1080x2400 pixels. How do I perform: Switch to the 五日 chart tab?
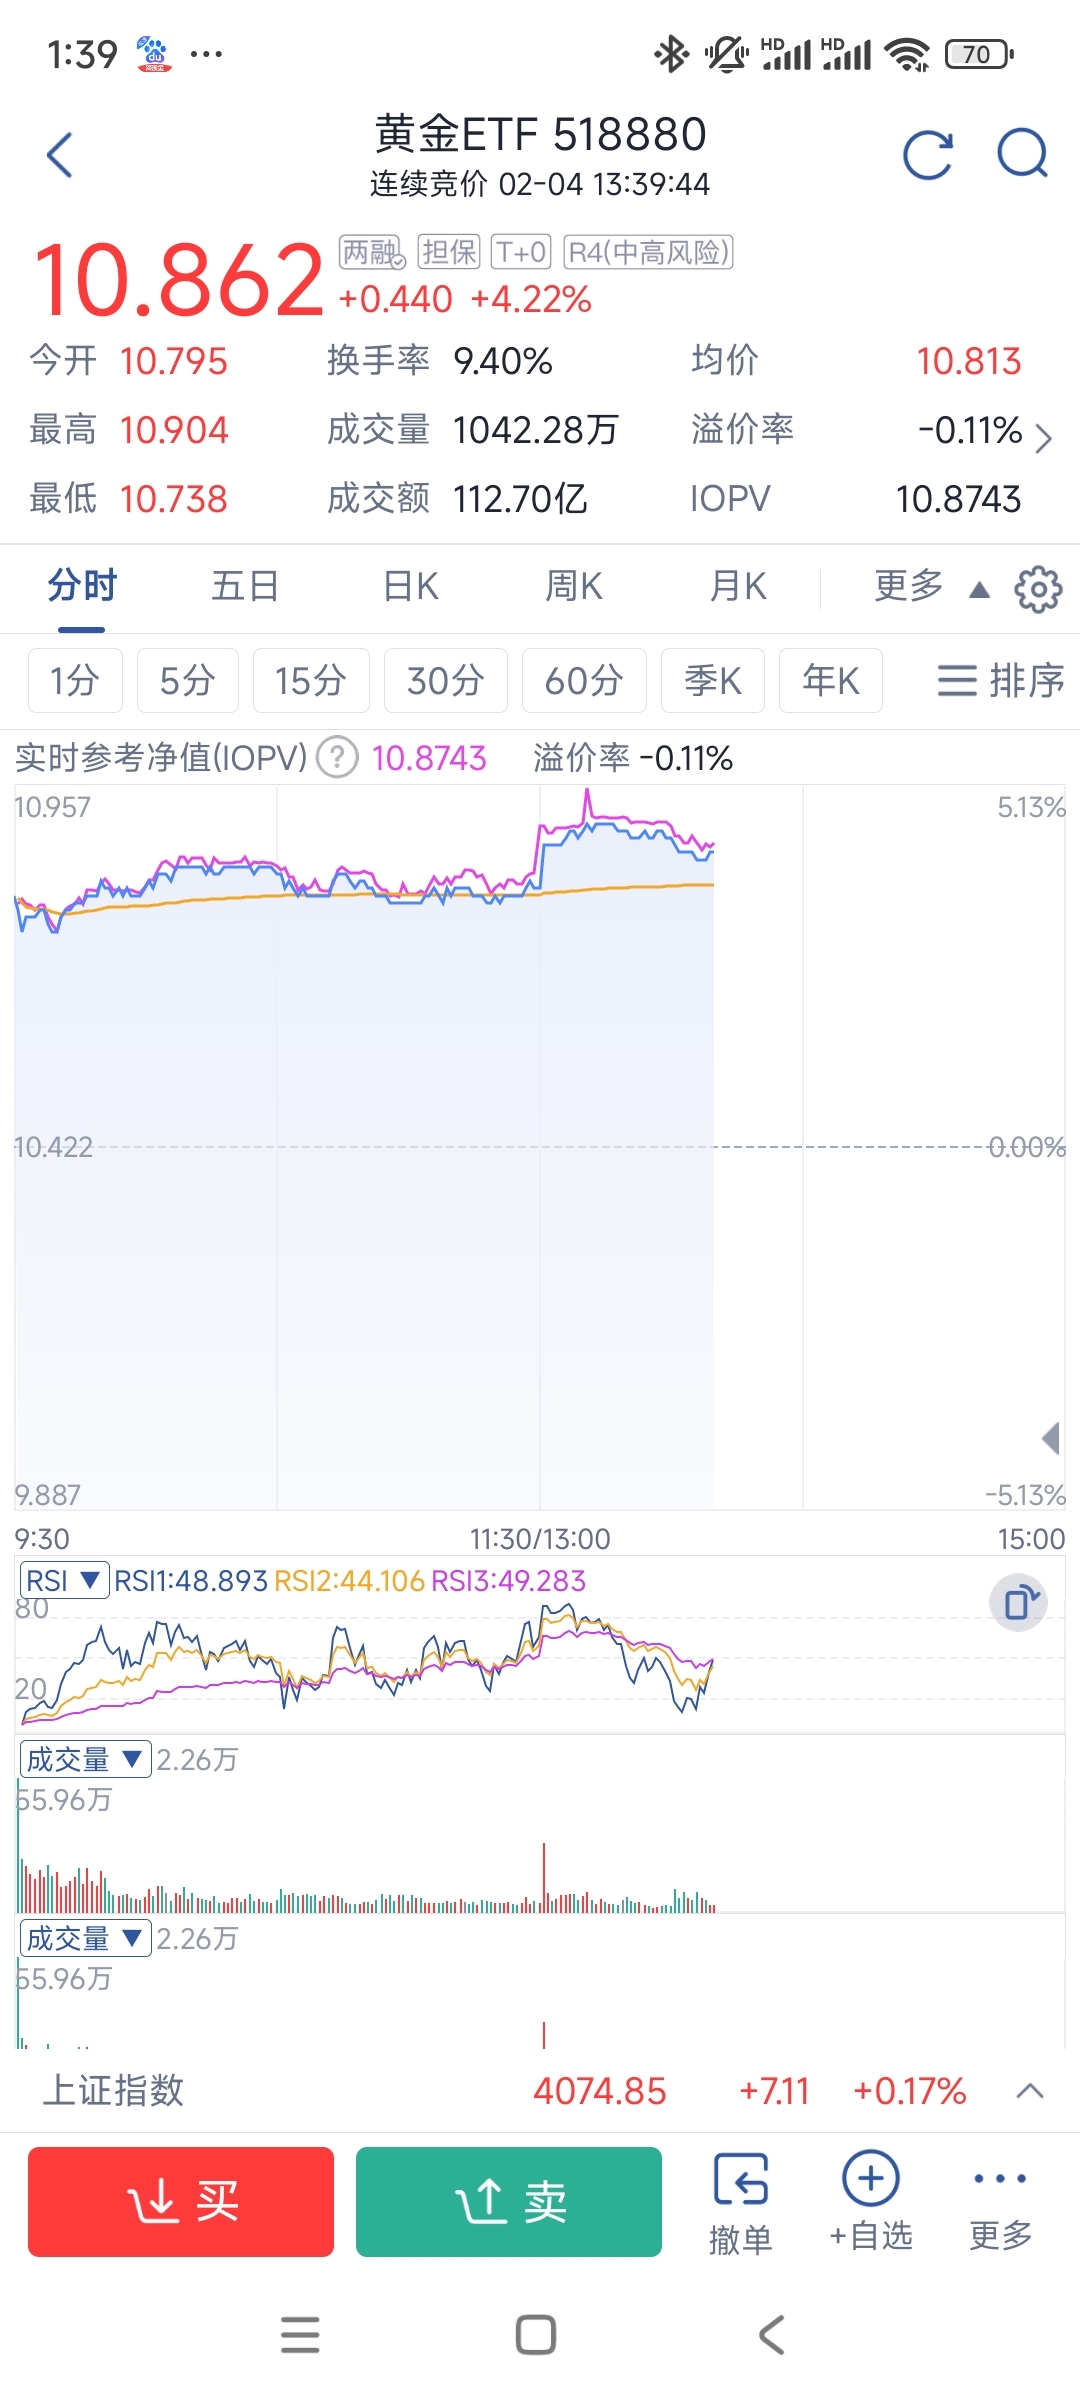tap(245, 587)
